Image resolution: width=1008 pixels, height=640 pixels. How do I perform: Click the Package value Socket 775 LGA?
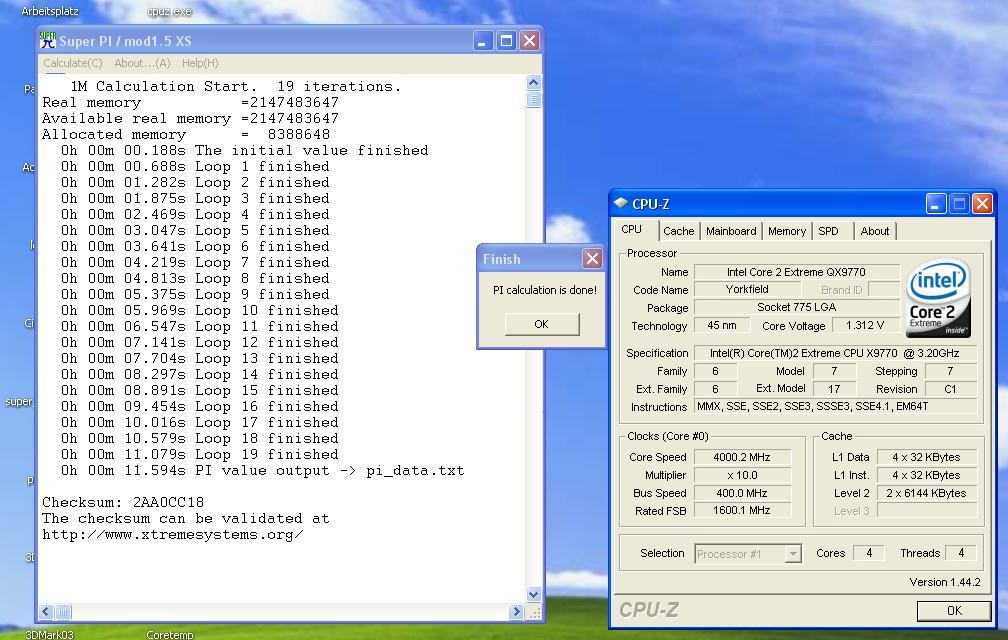click(x=796, y=307)
